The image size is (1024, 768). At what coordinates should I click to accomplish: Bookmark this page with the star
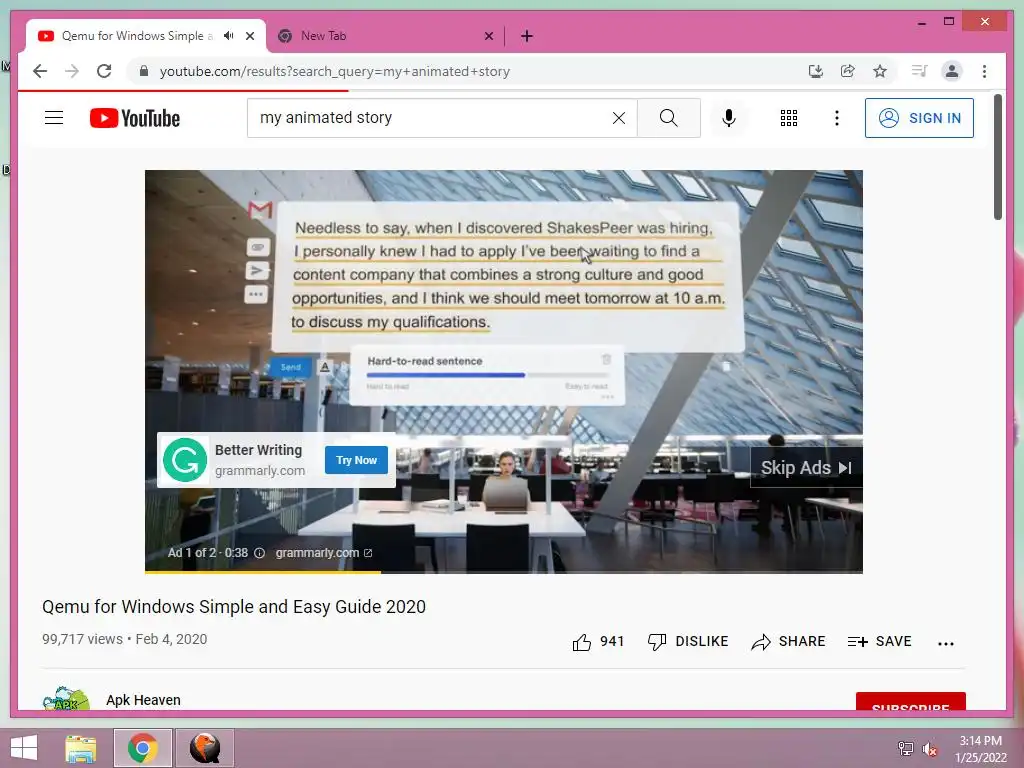coord(880,71)
